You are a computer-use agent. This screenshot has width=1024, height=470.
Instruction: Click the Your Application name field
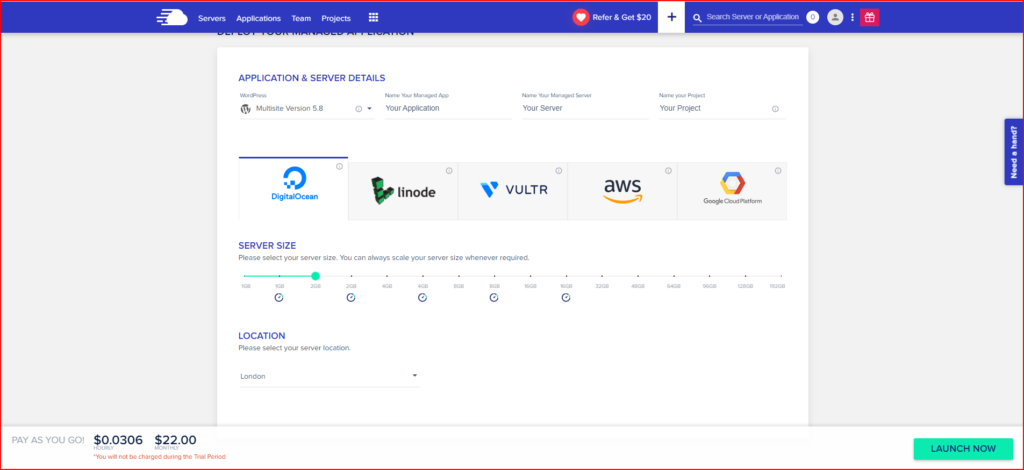point(448,108)
